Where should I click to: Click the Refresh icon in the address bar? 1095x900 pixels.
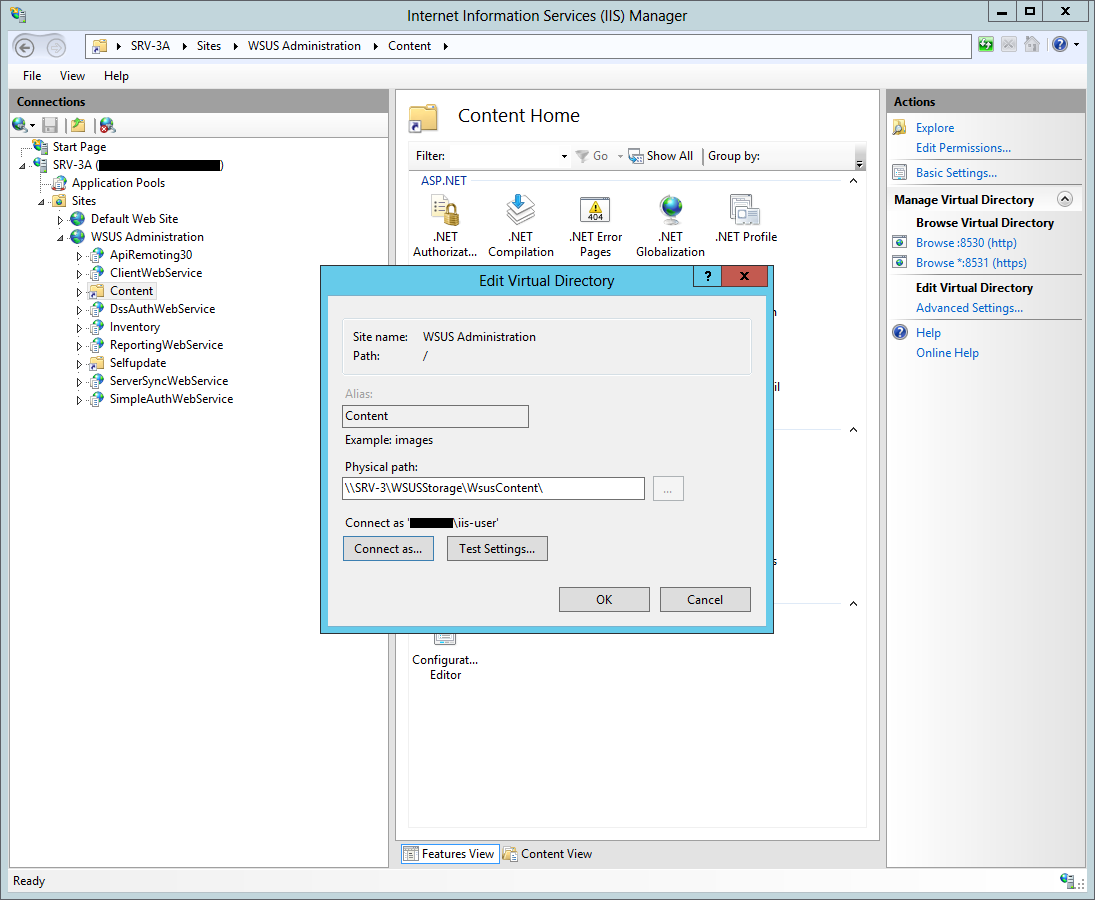point(986,45)
